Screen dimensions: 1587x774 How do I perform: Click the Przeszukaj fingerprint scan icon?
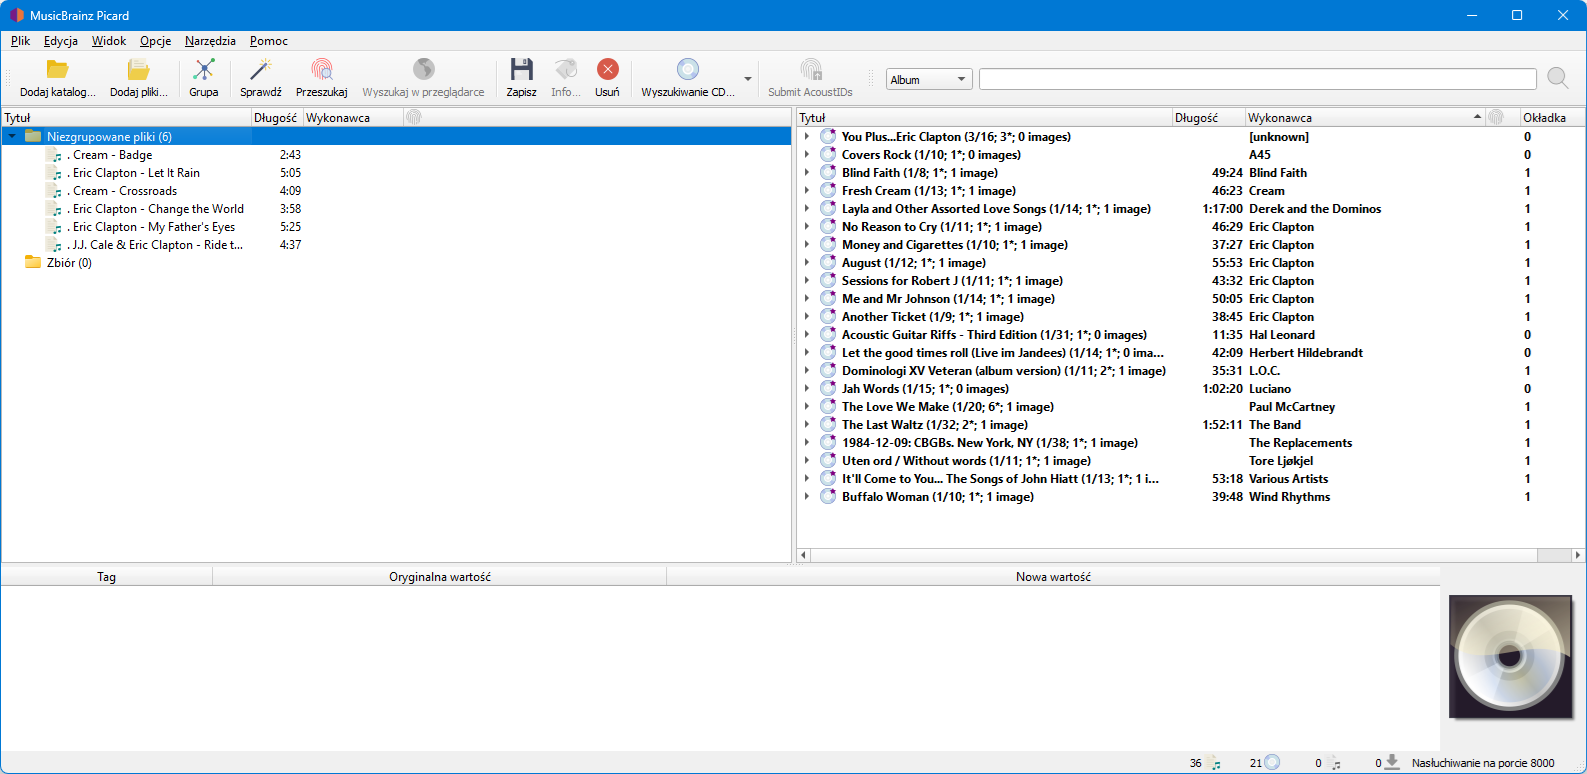point(322,69)
